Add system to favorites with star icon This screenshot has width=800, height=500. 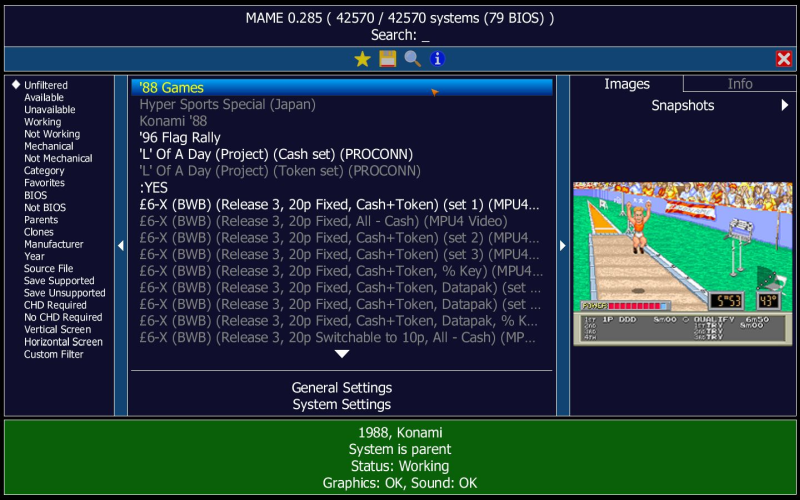[x=362, y=59]
